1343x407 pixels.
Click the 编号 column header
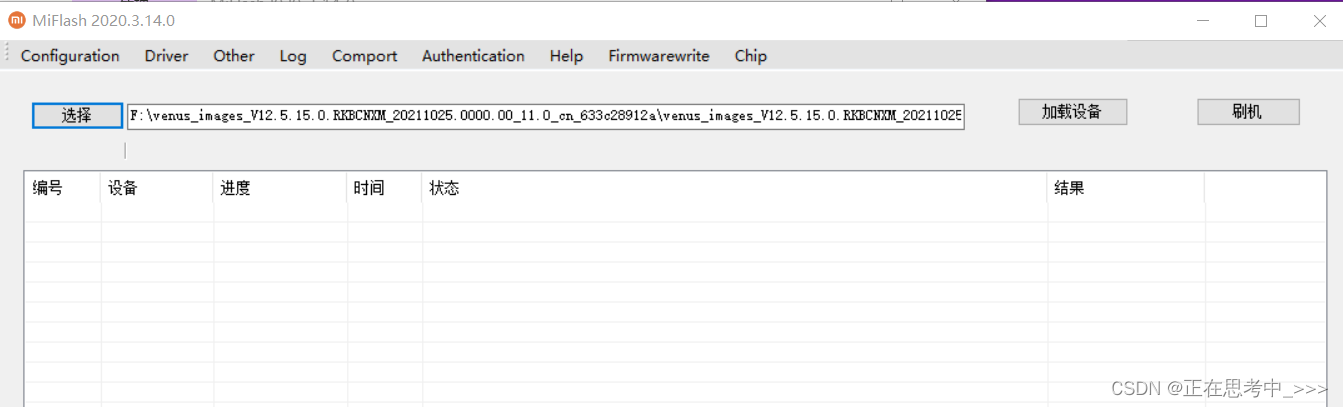pos(62,188)
